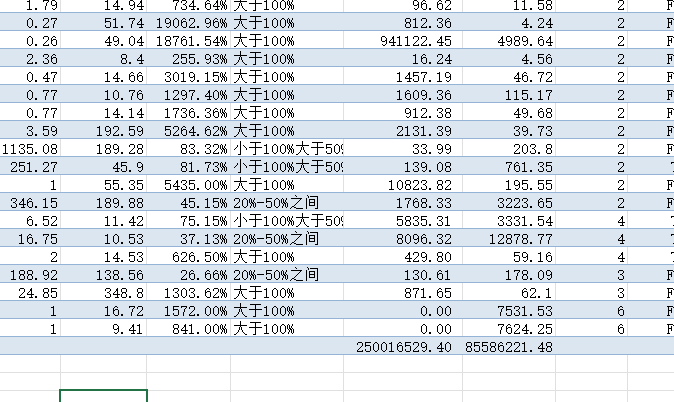Click the cell containing 251.27

click(30, 167)
